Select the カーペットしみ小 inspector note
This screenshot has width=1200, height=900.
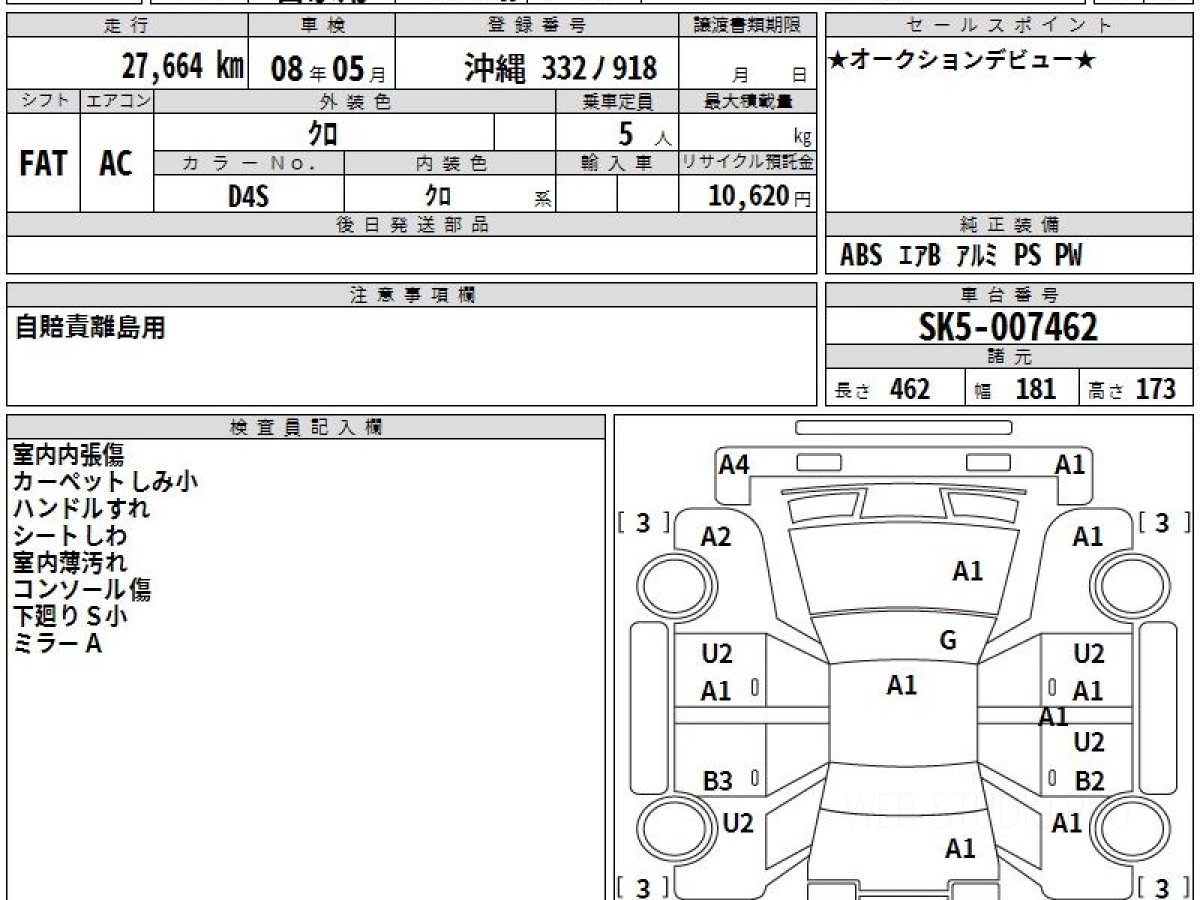[105, 482]
